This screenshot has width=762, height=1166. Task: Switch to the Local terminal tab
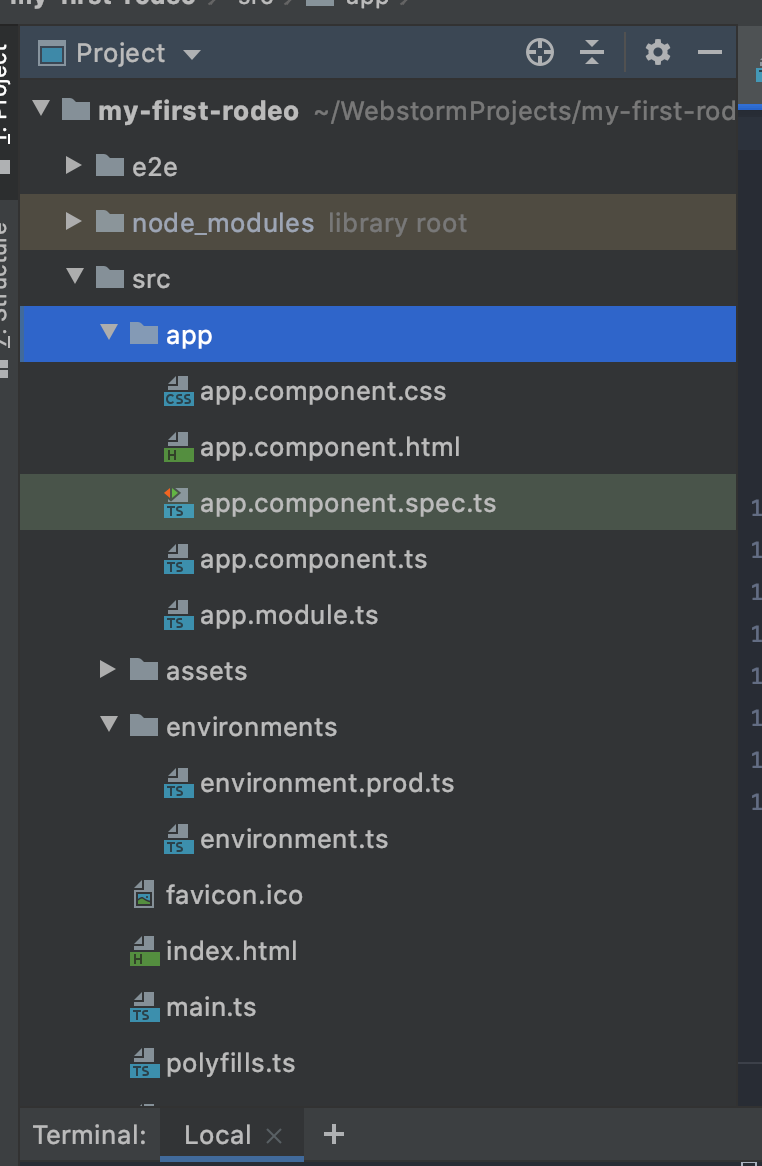click(217, 1135)
